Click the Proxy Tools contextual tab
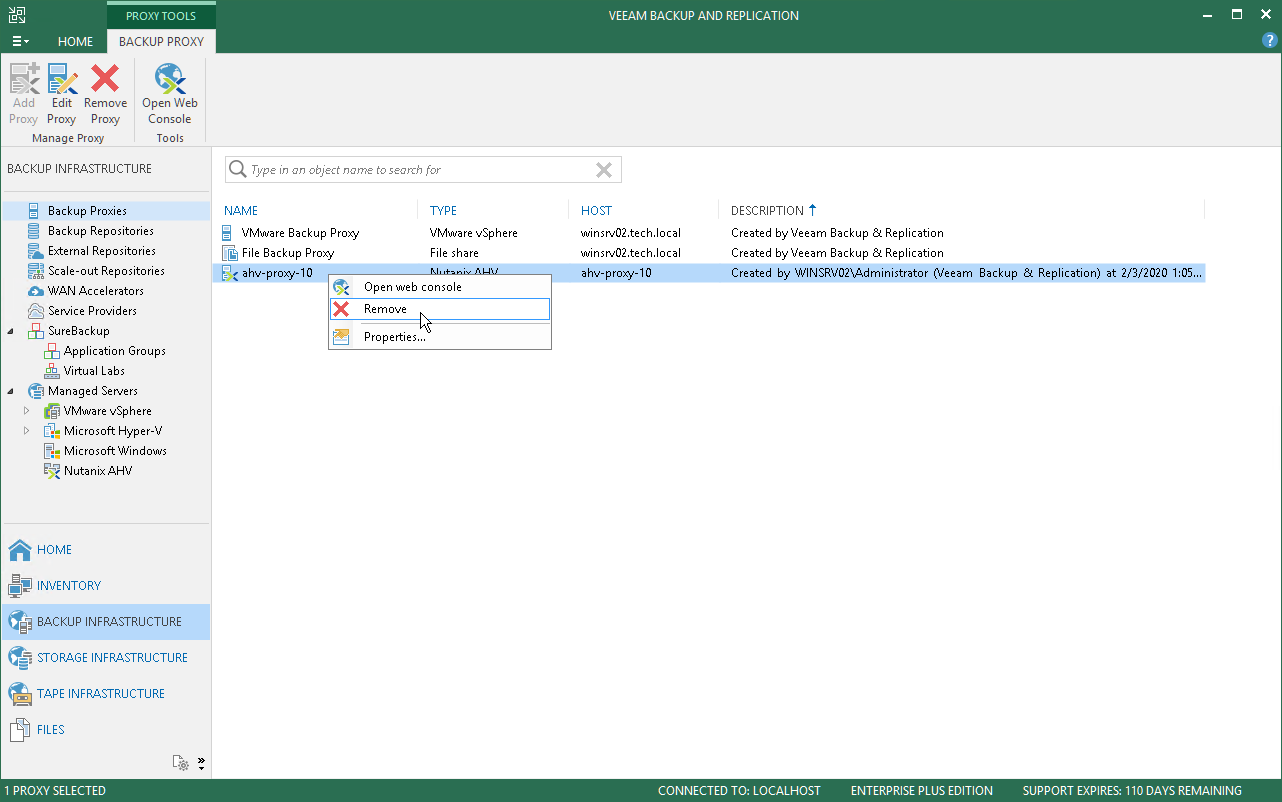 pos(161,16)
